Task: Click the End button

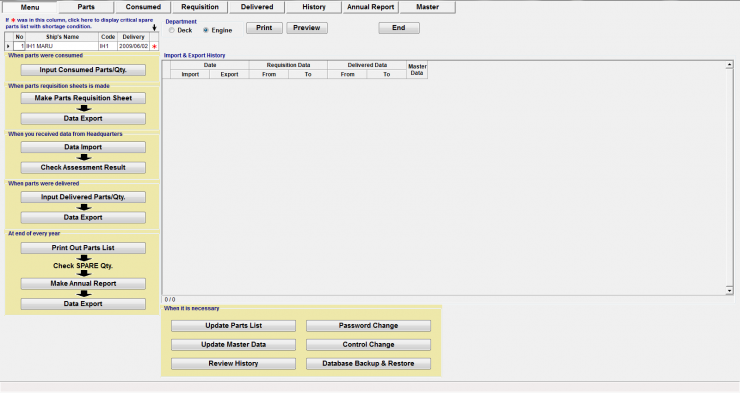Action: point(399,28)
